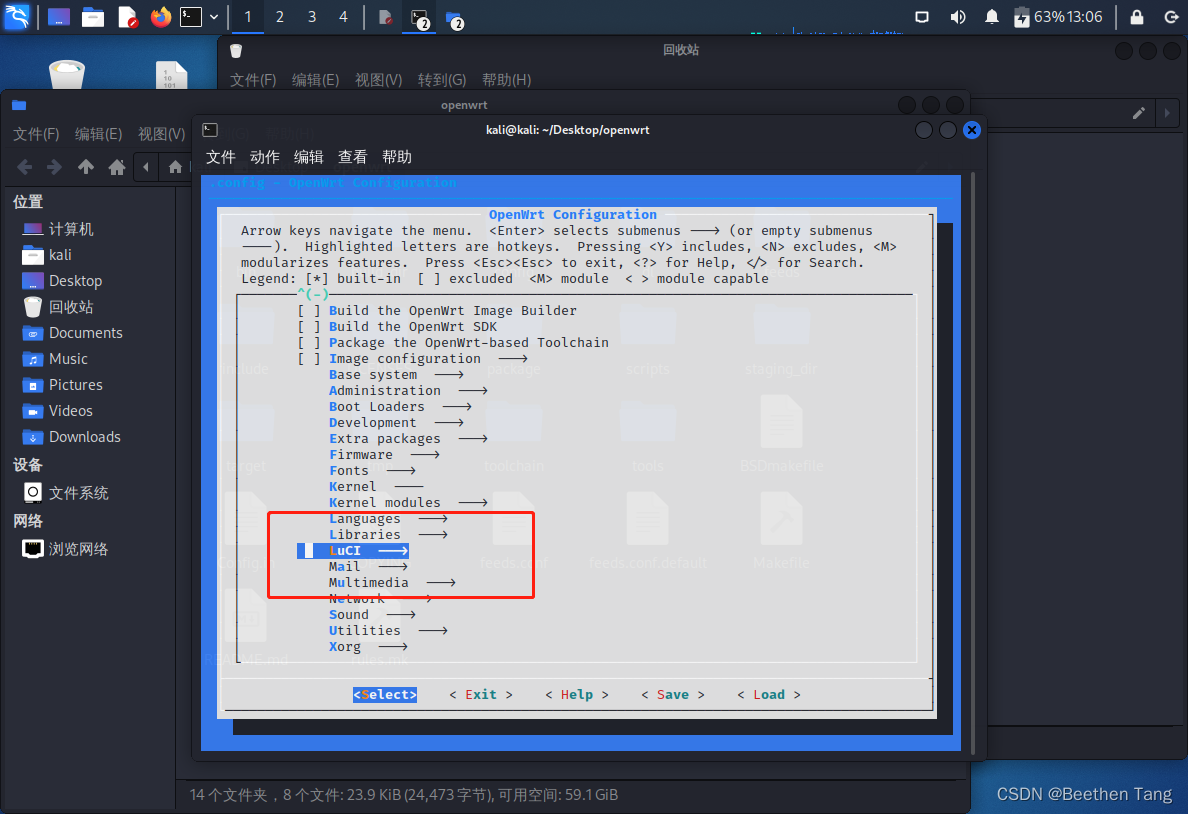Click the pencil edit path icon
Viewport: 1188px width, 814px height.
point(1138,113)
